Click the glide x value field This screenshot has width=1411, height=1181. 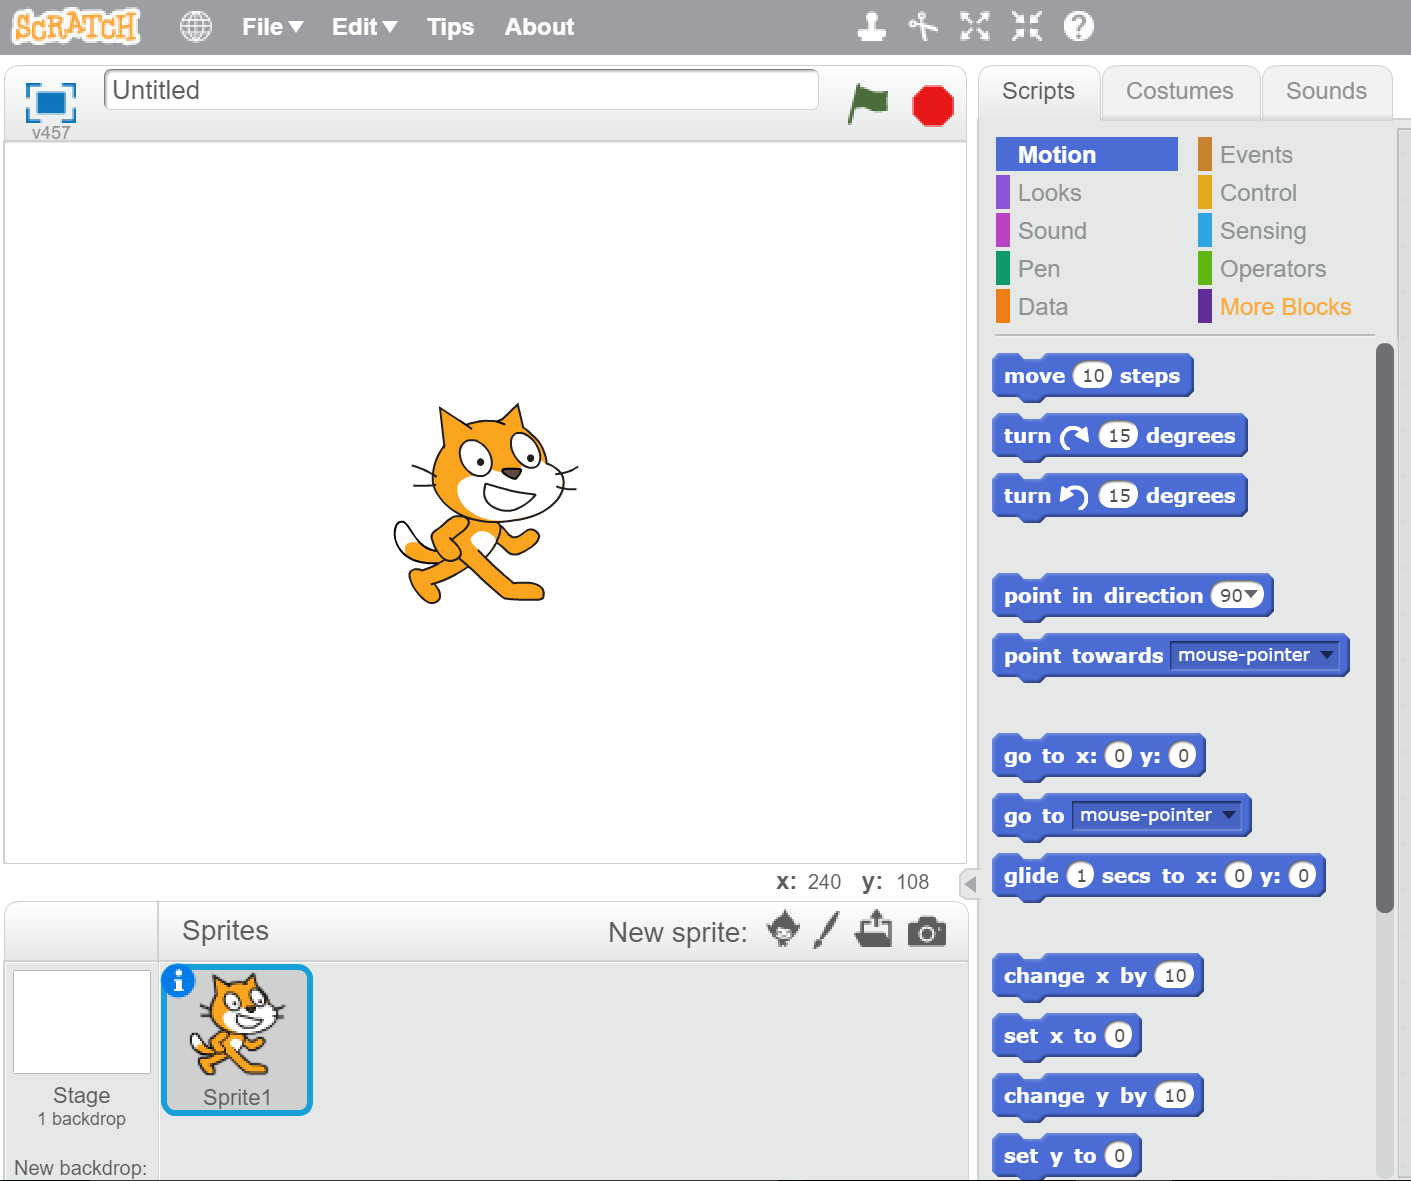[x=1239, y=875]
